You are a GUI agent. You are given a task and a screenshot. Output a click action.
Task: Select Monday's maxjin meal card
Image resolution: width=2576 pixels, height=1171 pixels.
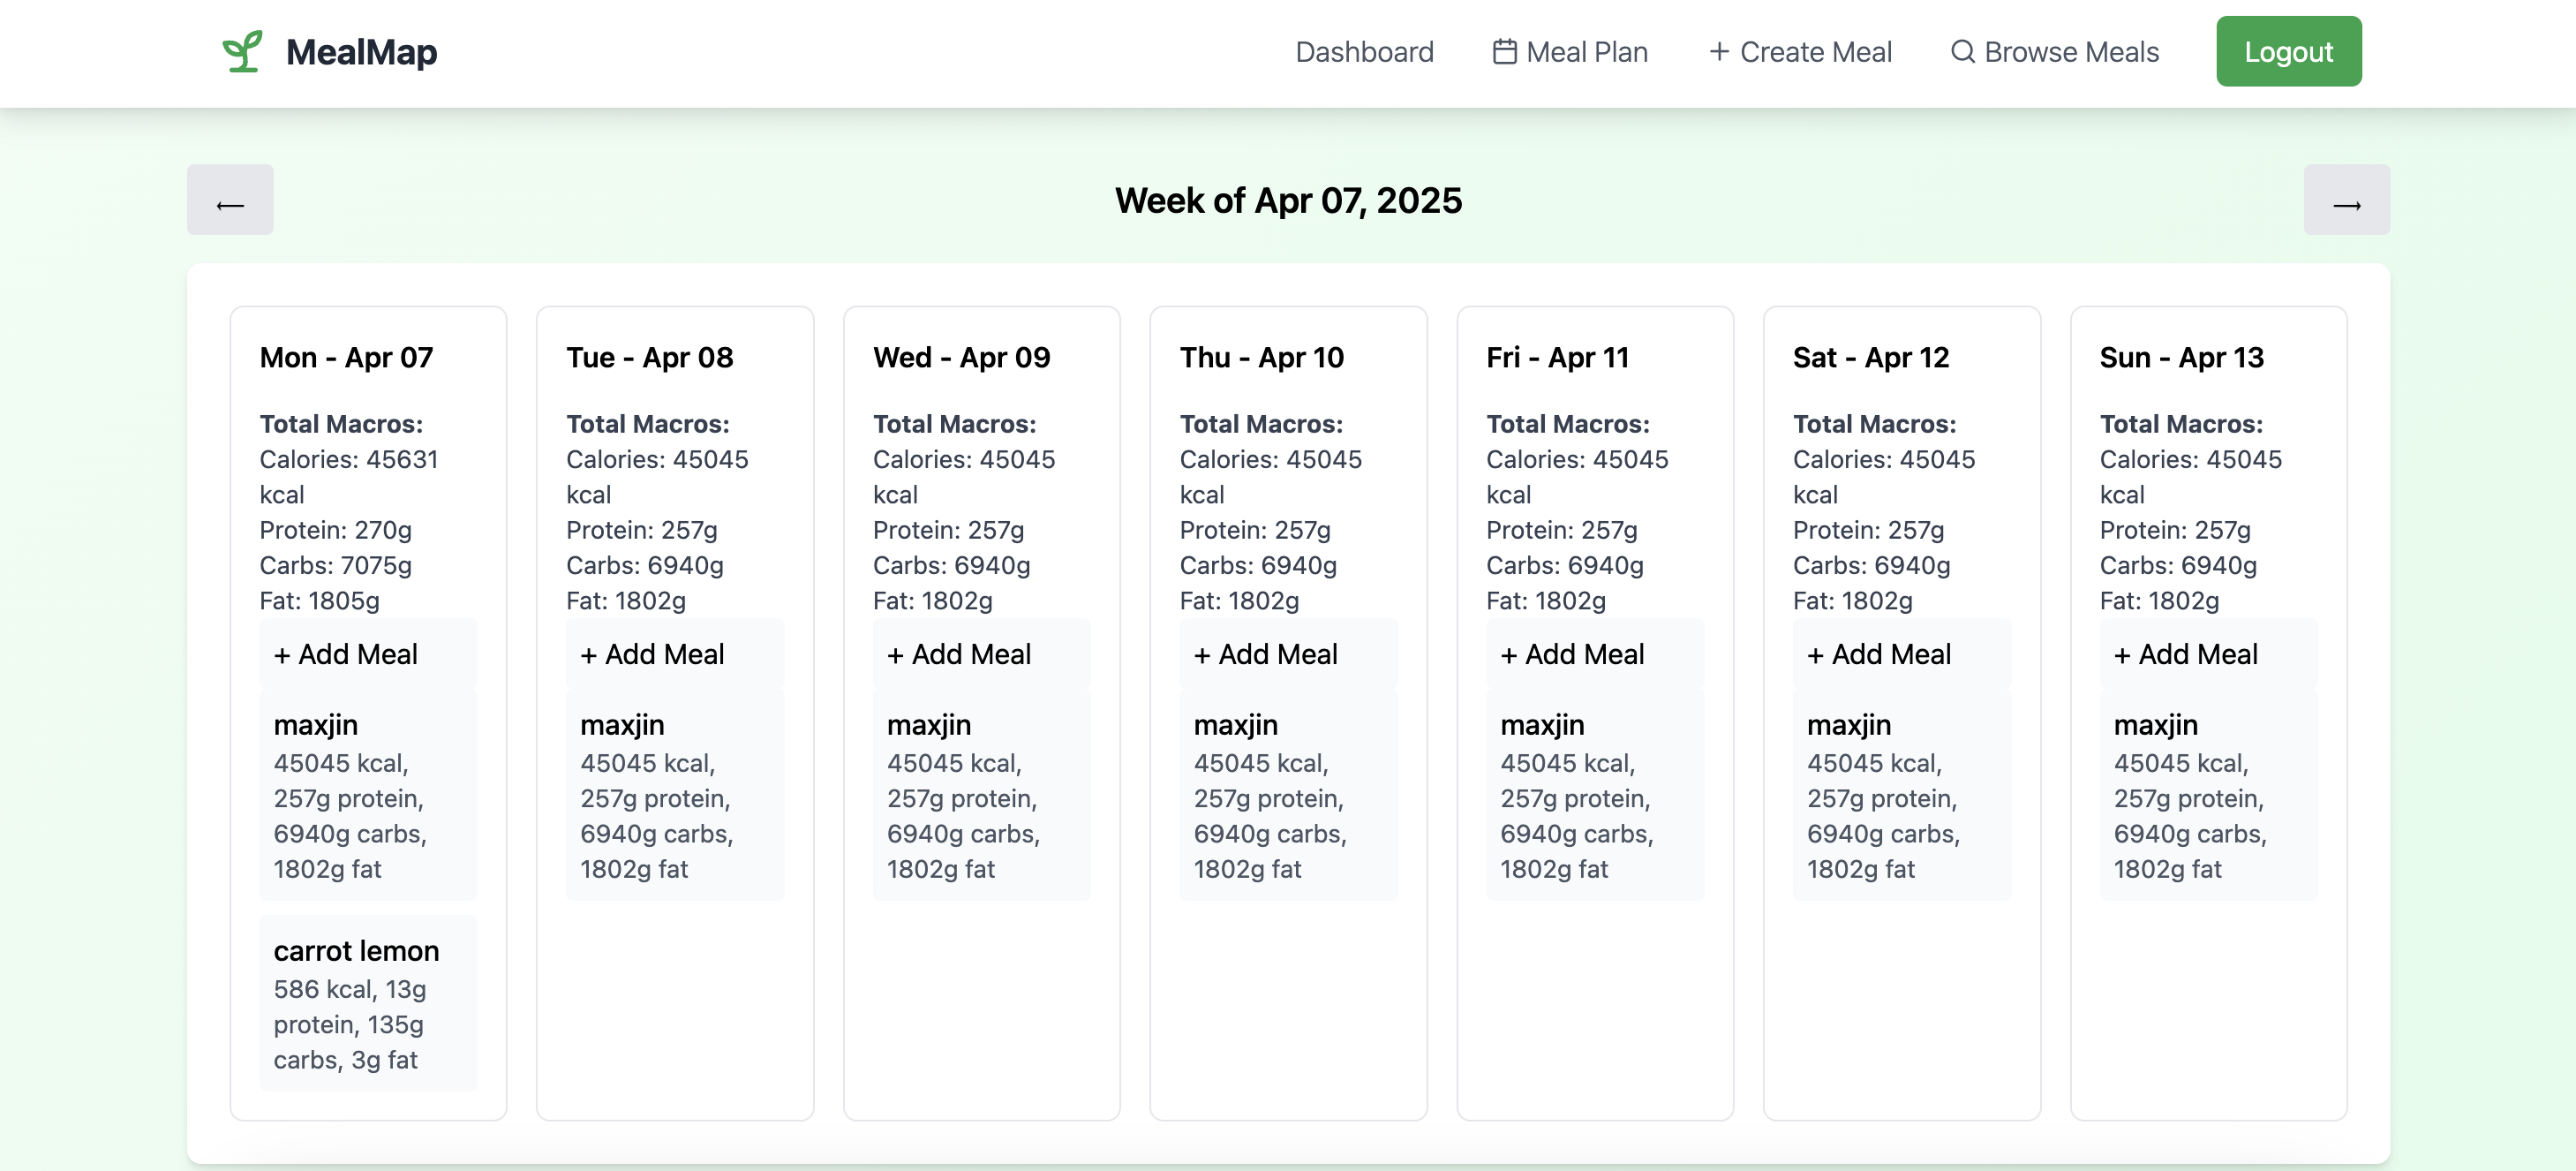[367, 795]
